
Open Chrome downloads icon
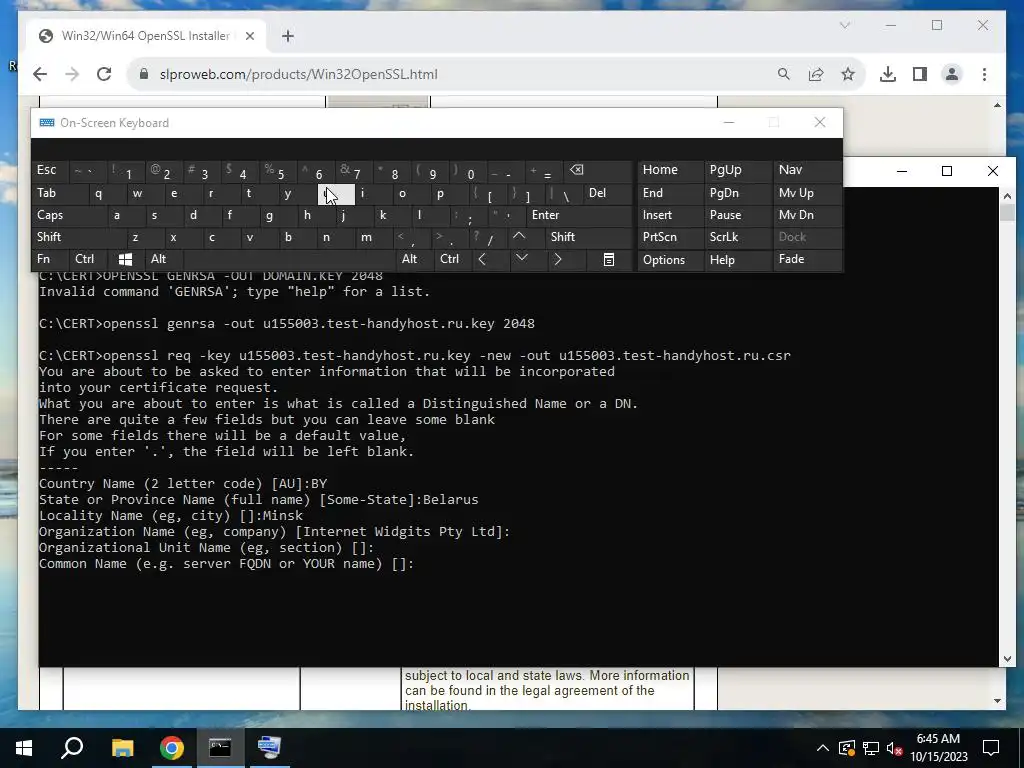(888, 74)
